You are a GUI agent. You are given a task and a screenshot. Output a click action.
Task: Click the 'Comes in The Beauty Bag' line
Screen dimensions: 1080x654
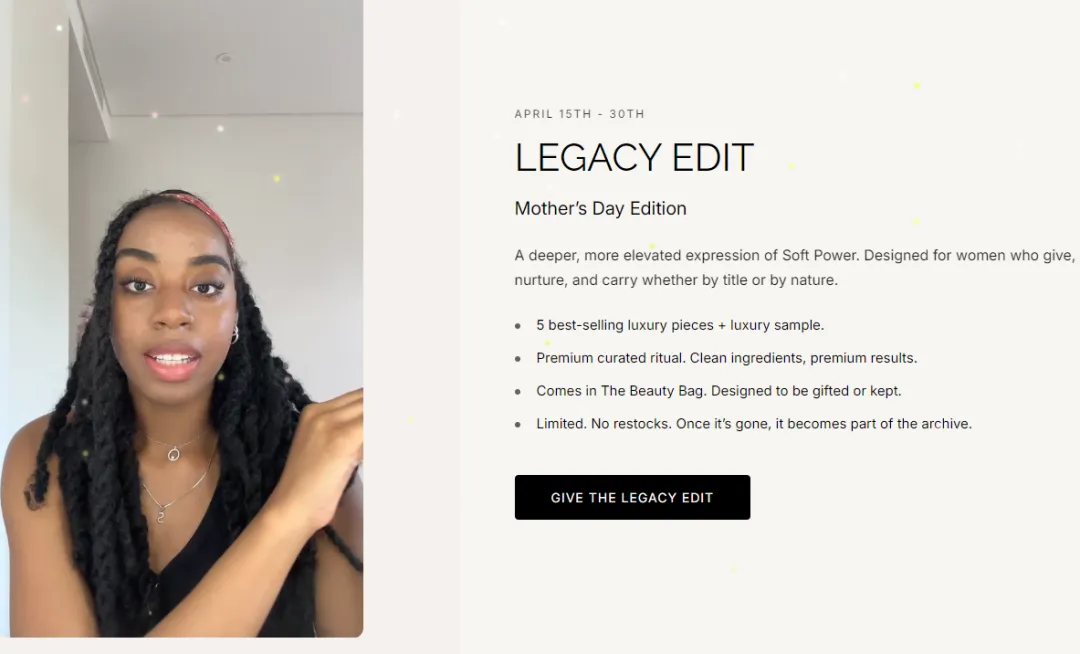click(x=718, y=391)
